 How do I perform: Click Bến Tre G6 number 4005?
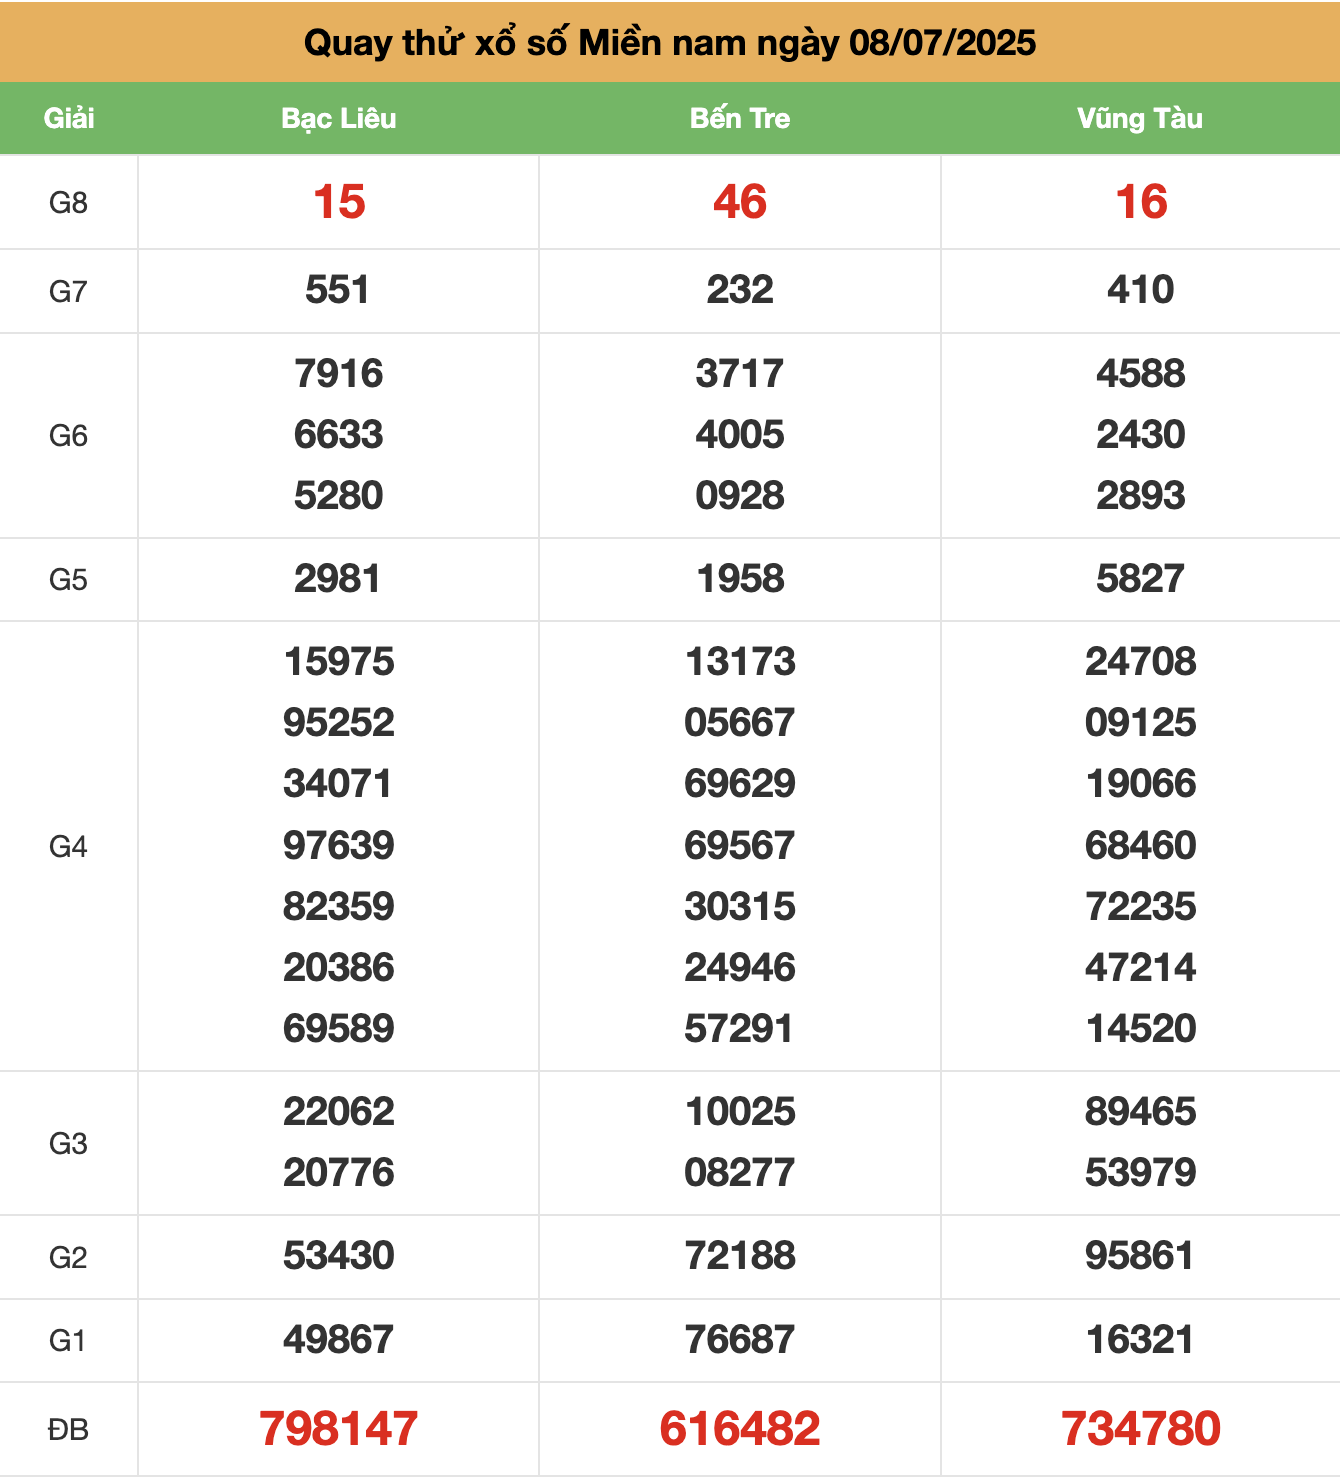pyautogui.click(x=740, y=435)
